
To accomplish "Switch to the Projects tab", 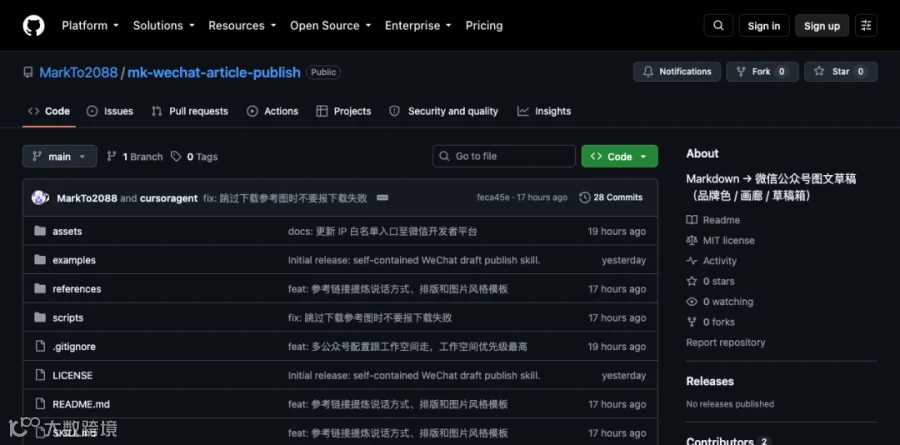I will (x=343, y=111).
